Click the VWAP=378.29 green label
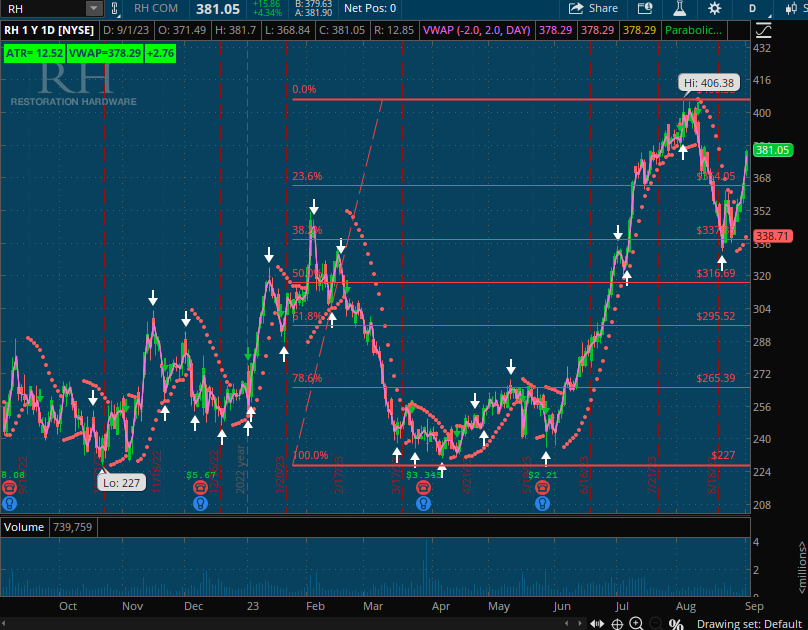 (x=105, y=53)
